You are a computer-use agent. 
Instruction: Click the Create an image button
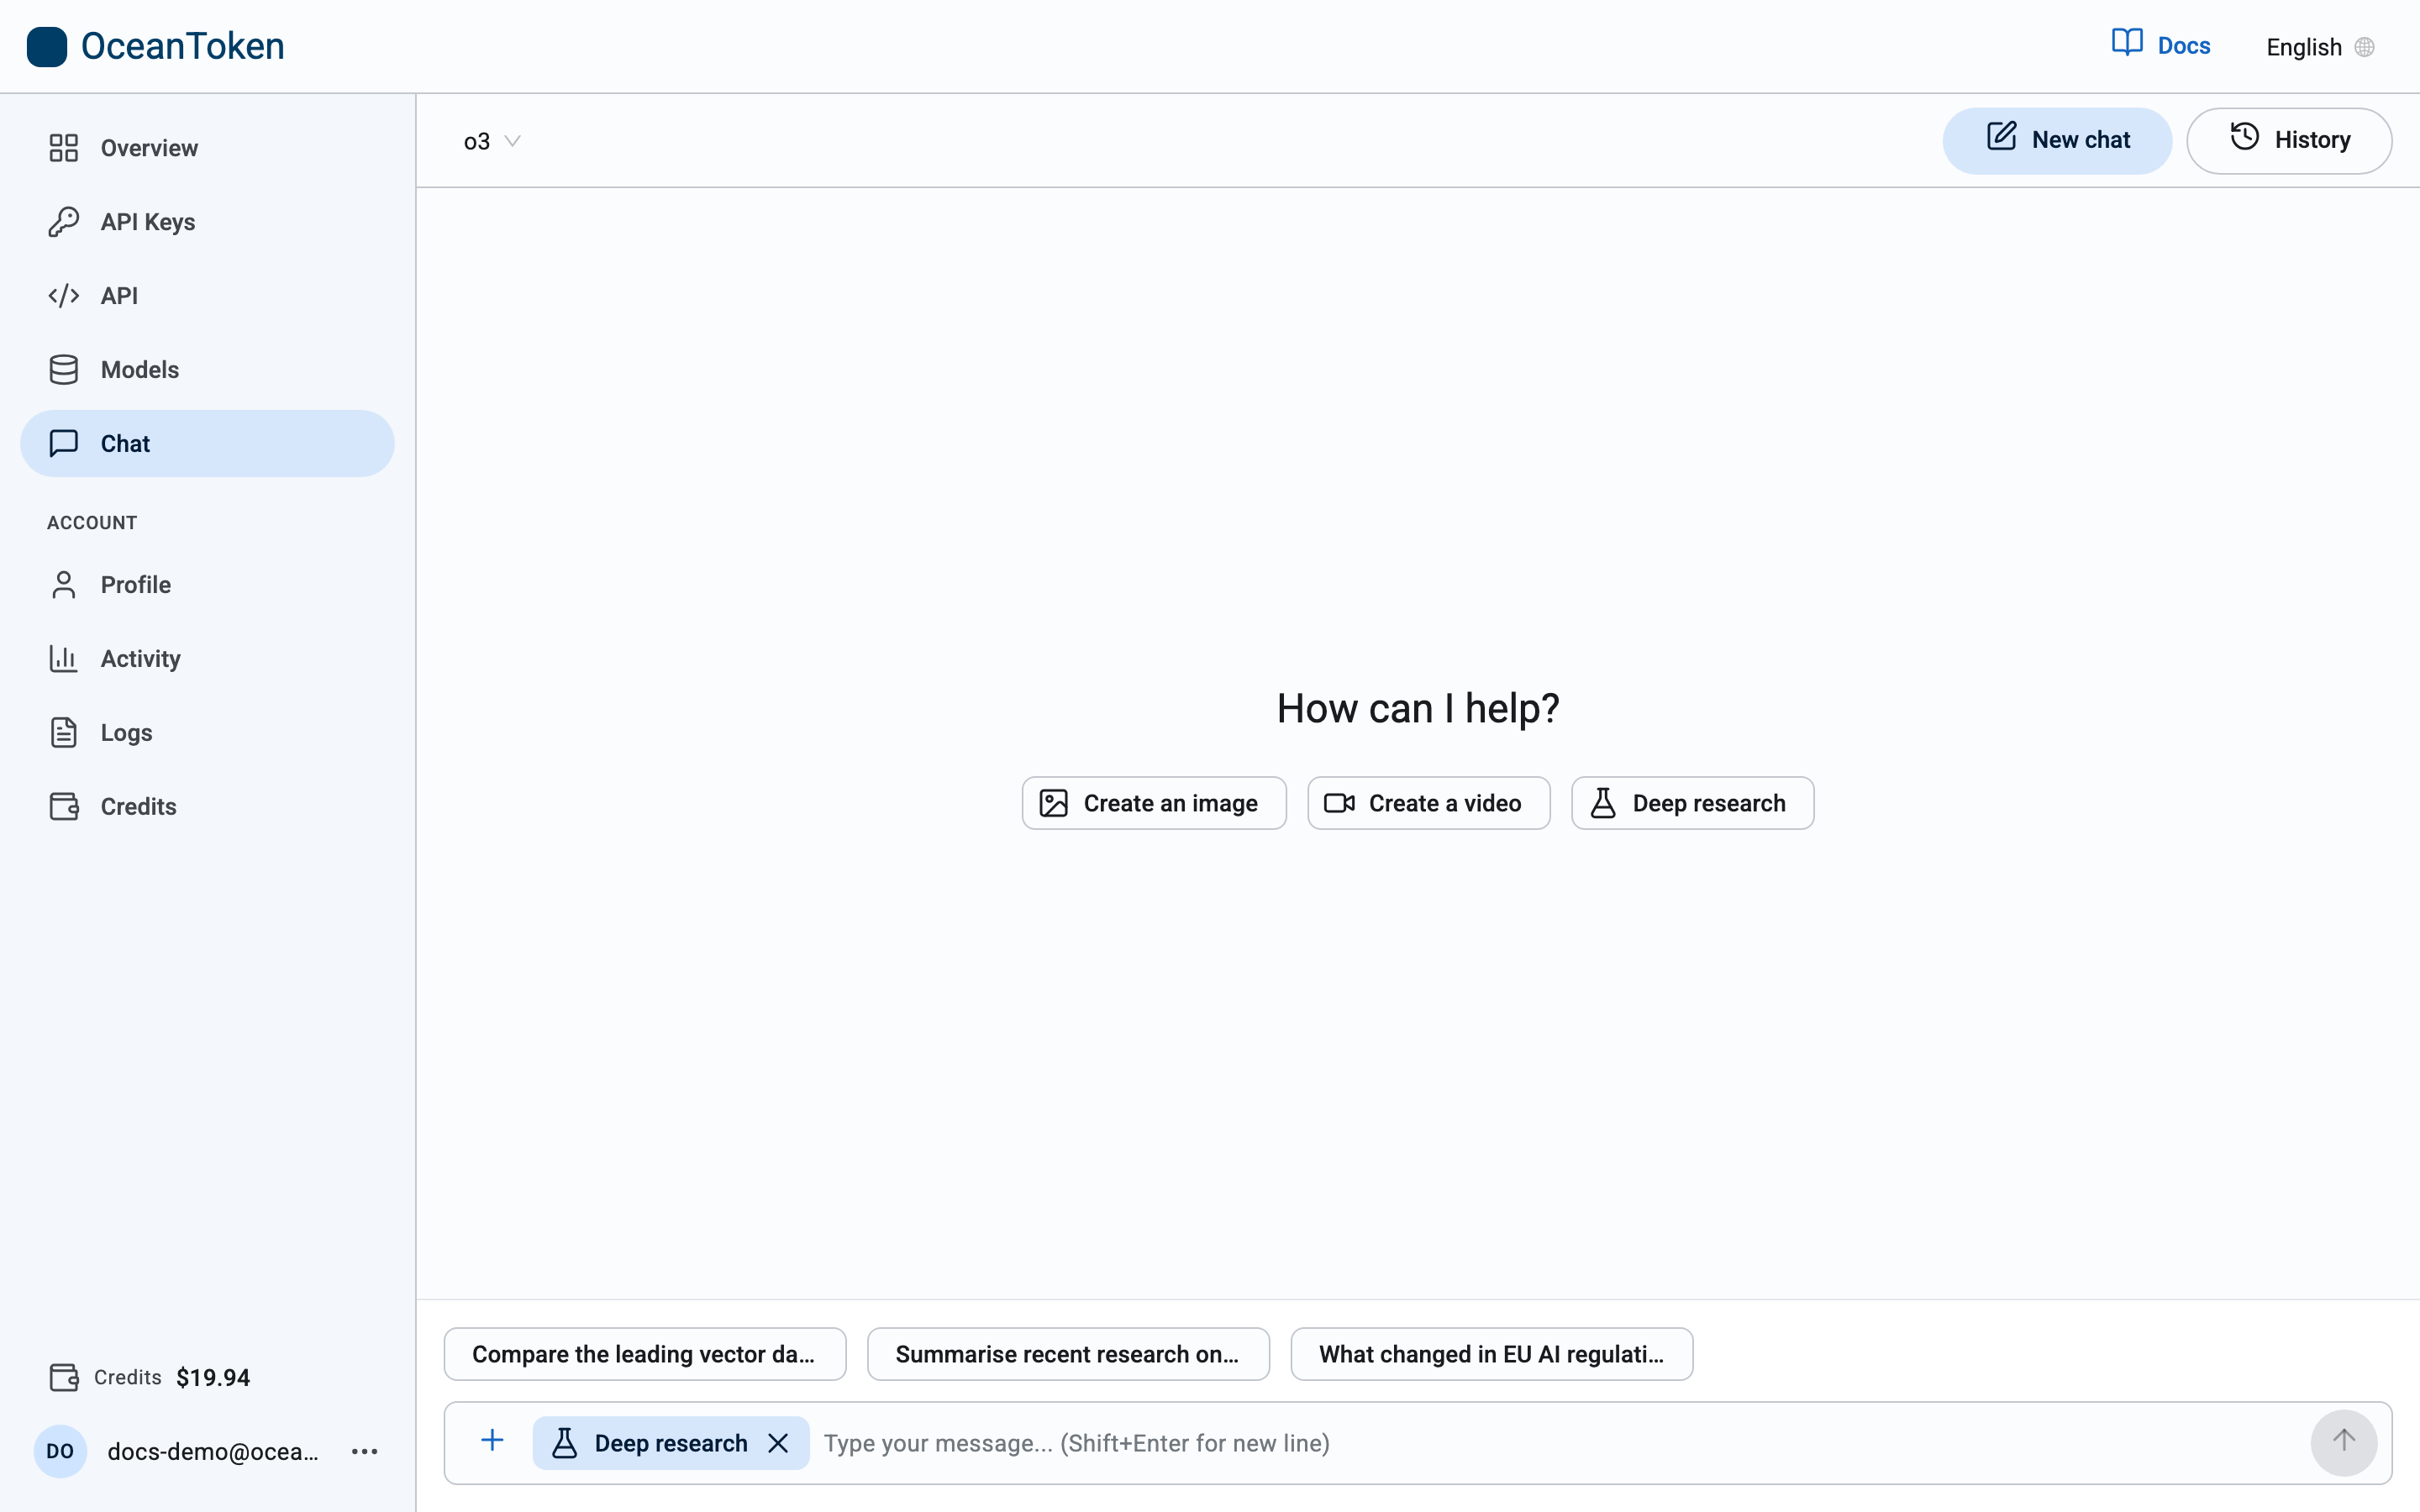[x=1154, y=803]
